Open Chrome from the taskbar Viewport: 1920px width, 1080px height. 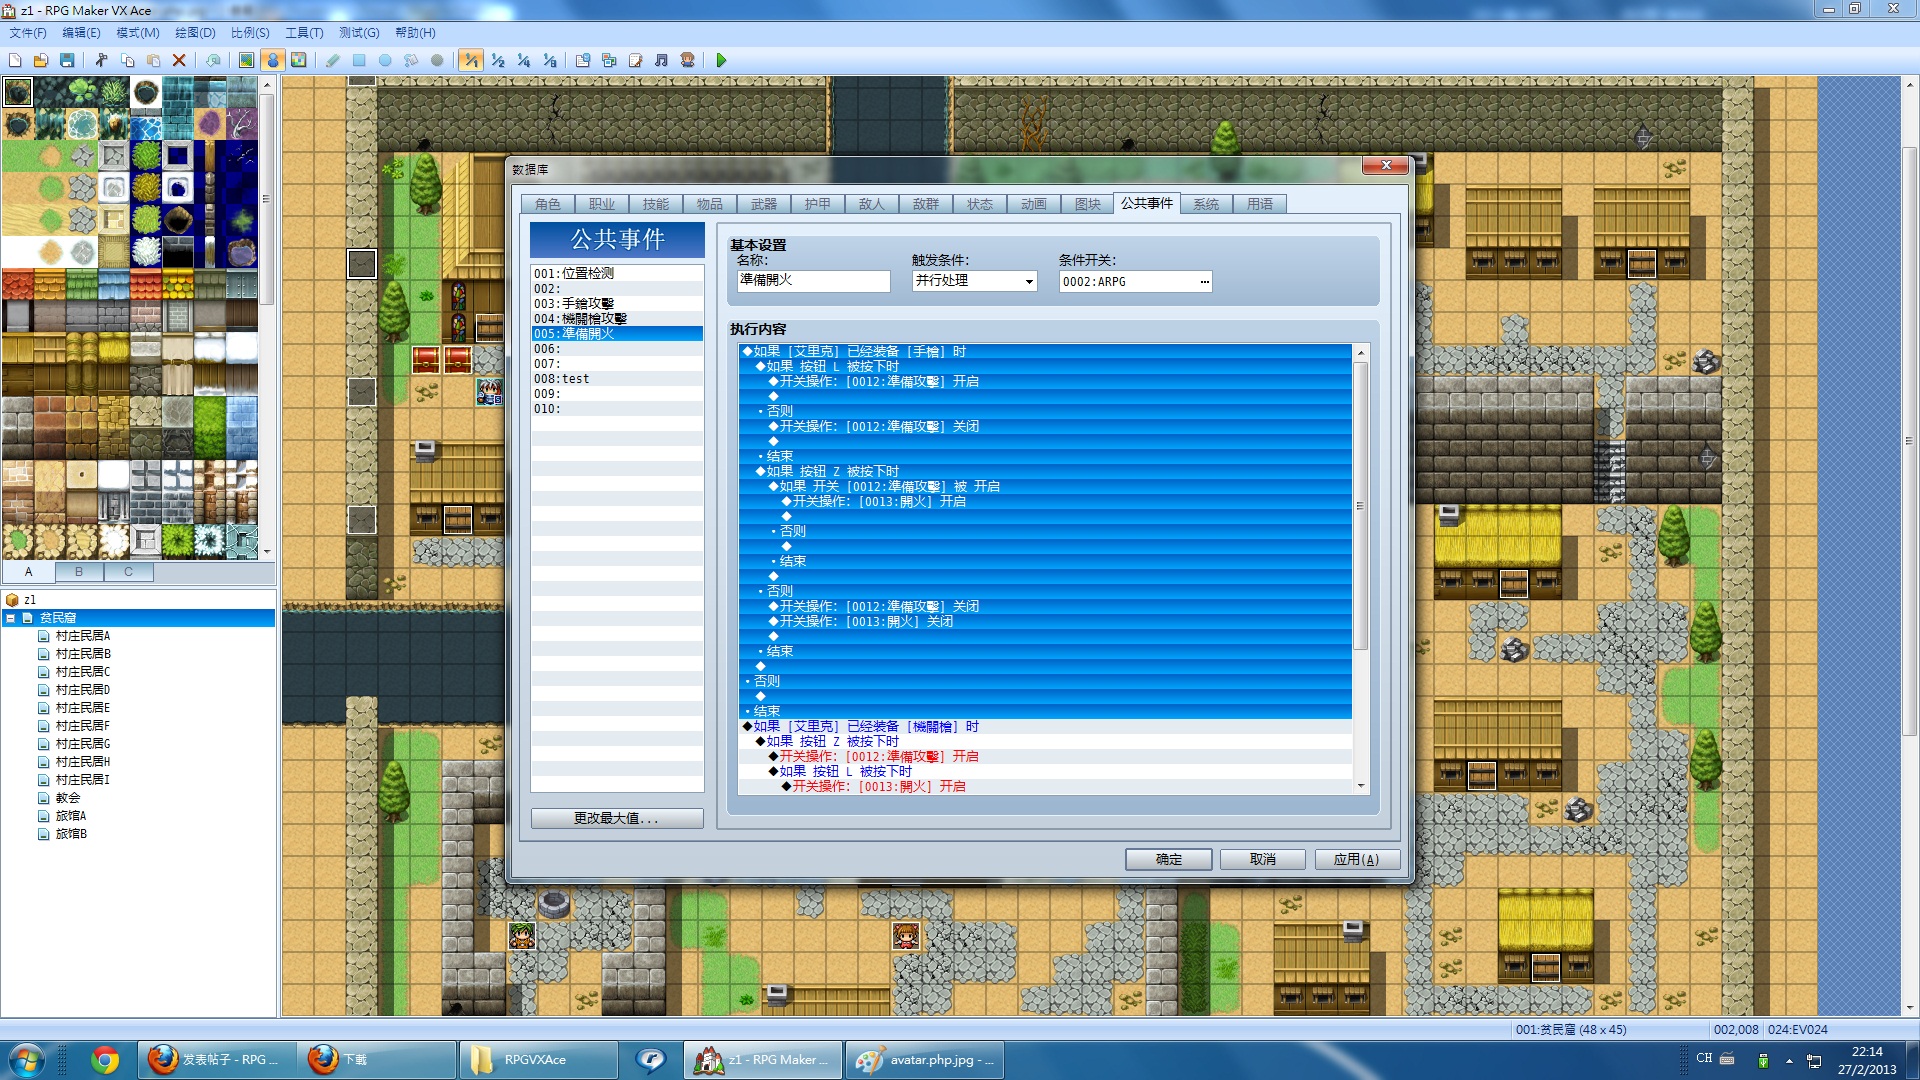(x=104, y=1059)
